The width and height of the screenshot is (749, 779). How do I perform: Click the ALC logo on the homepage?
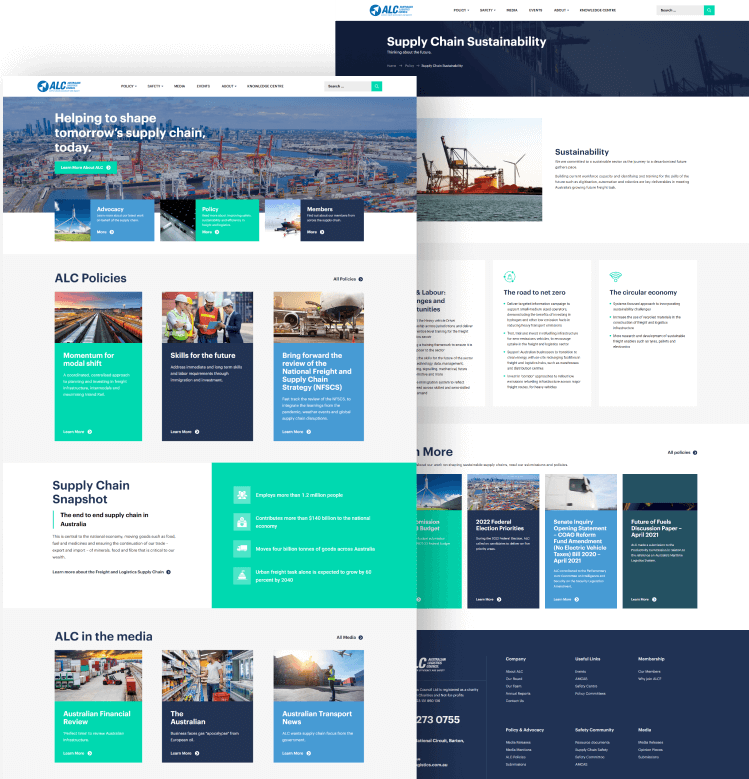(x=59, y=86)
